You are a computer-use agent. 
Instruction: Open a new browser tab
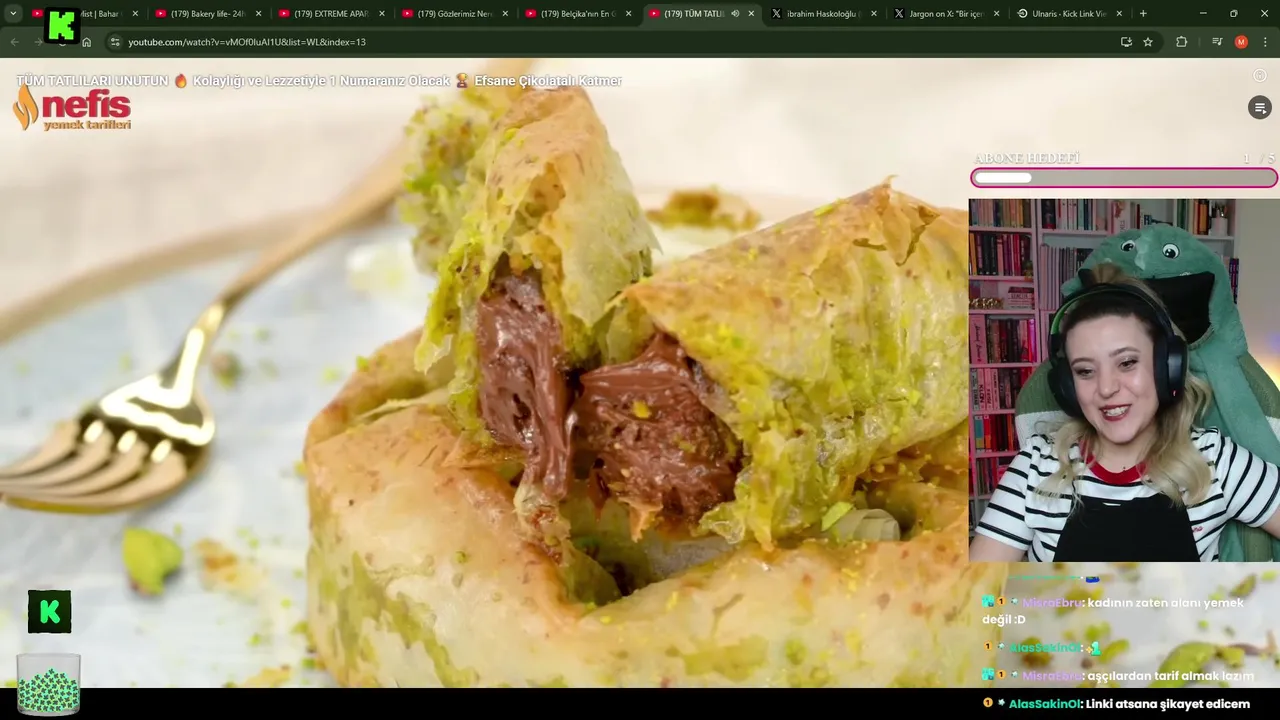[x=1143, y=14]
